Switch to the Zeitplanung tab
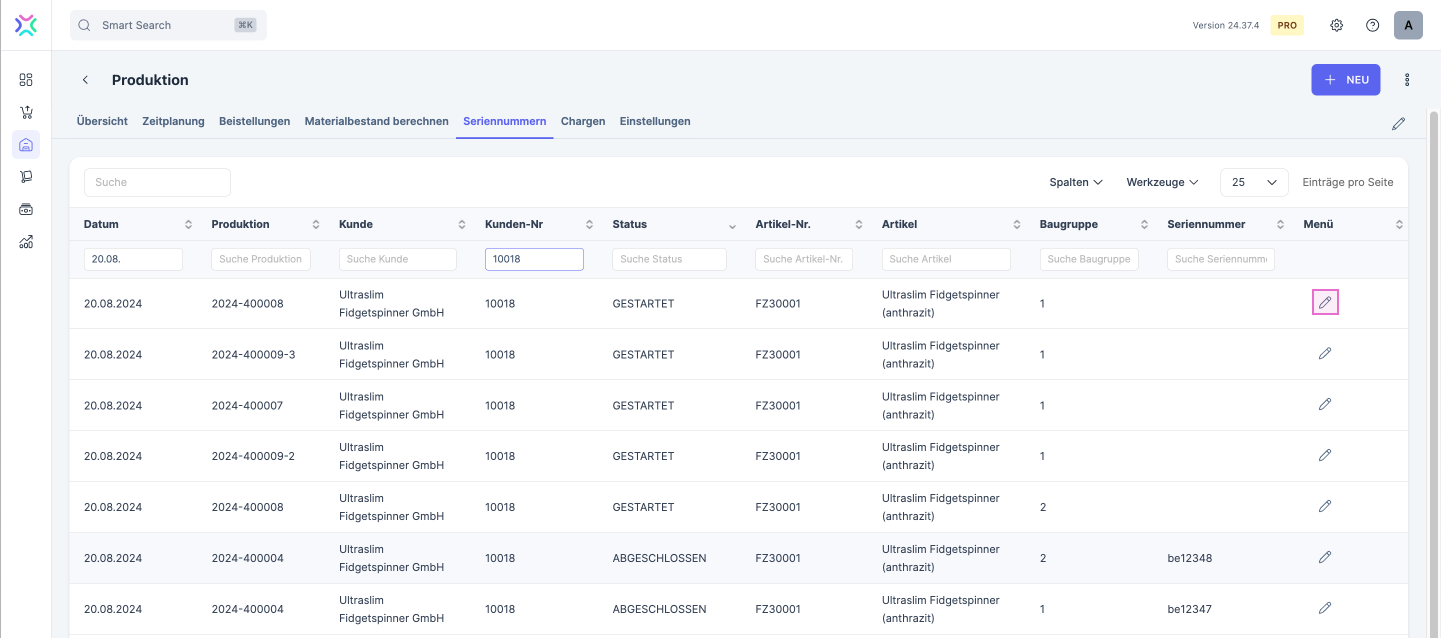The height and width of the screenshot is (638, 1441). tap(173, 121)
